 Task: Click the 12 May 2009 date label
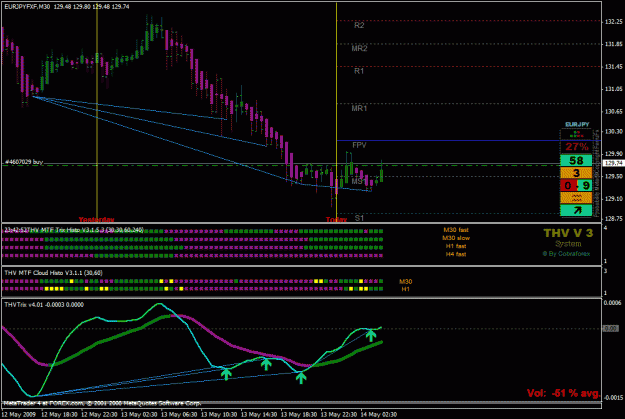tap(19, 415)
